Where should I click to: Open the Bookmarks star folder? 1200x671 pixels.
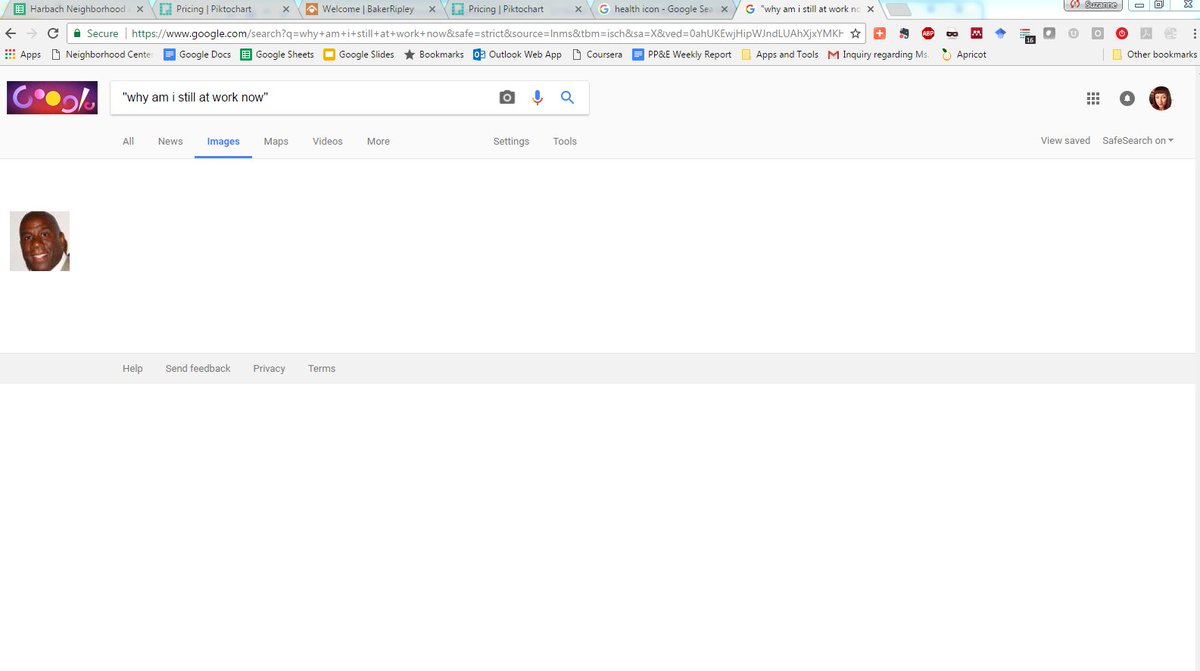pos(434,54)
